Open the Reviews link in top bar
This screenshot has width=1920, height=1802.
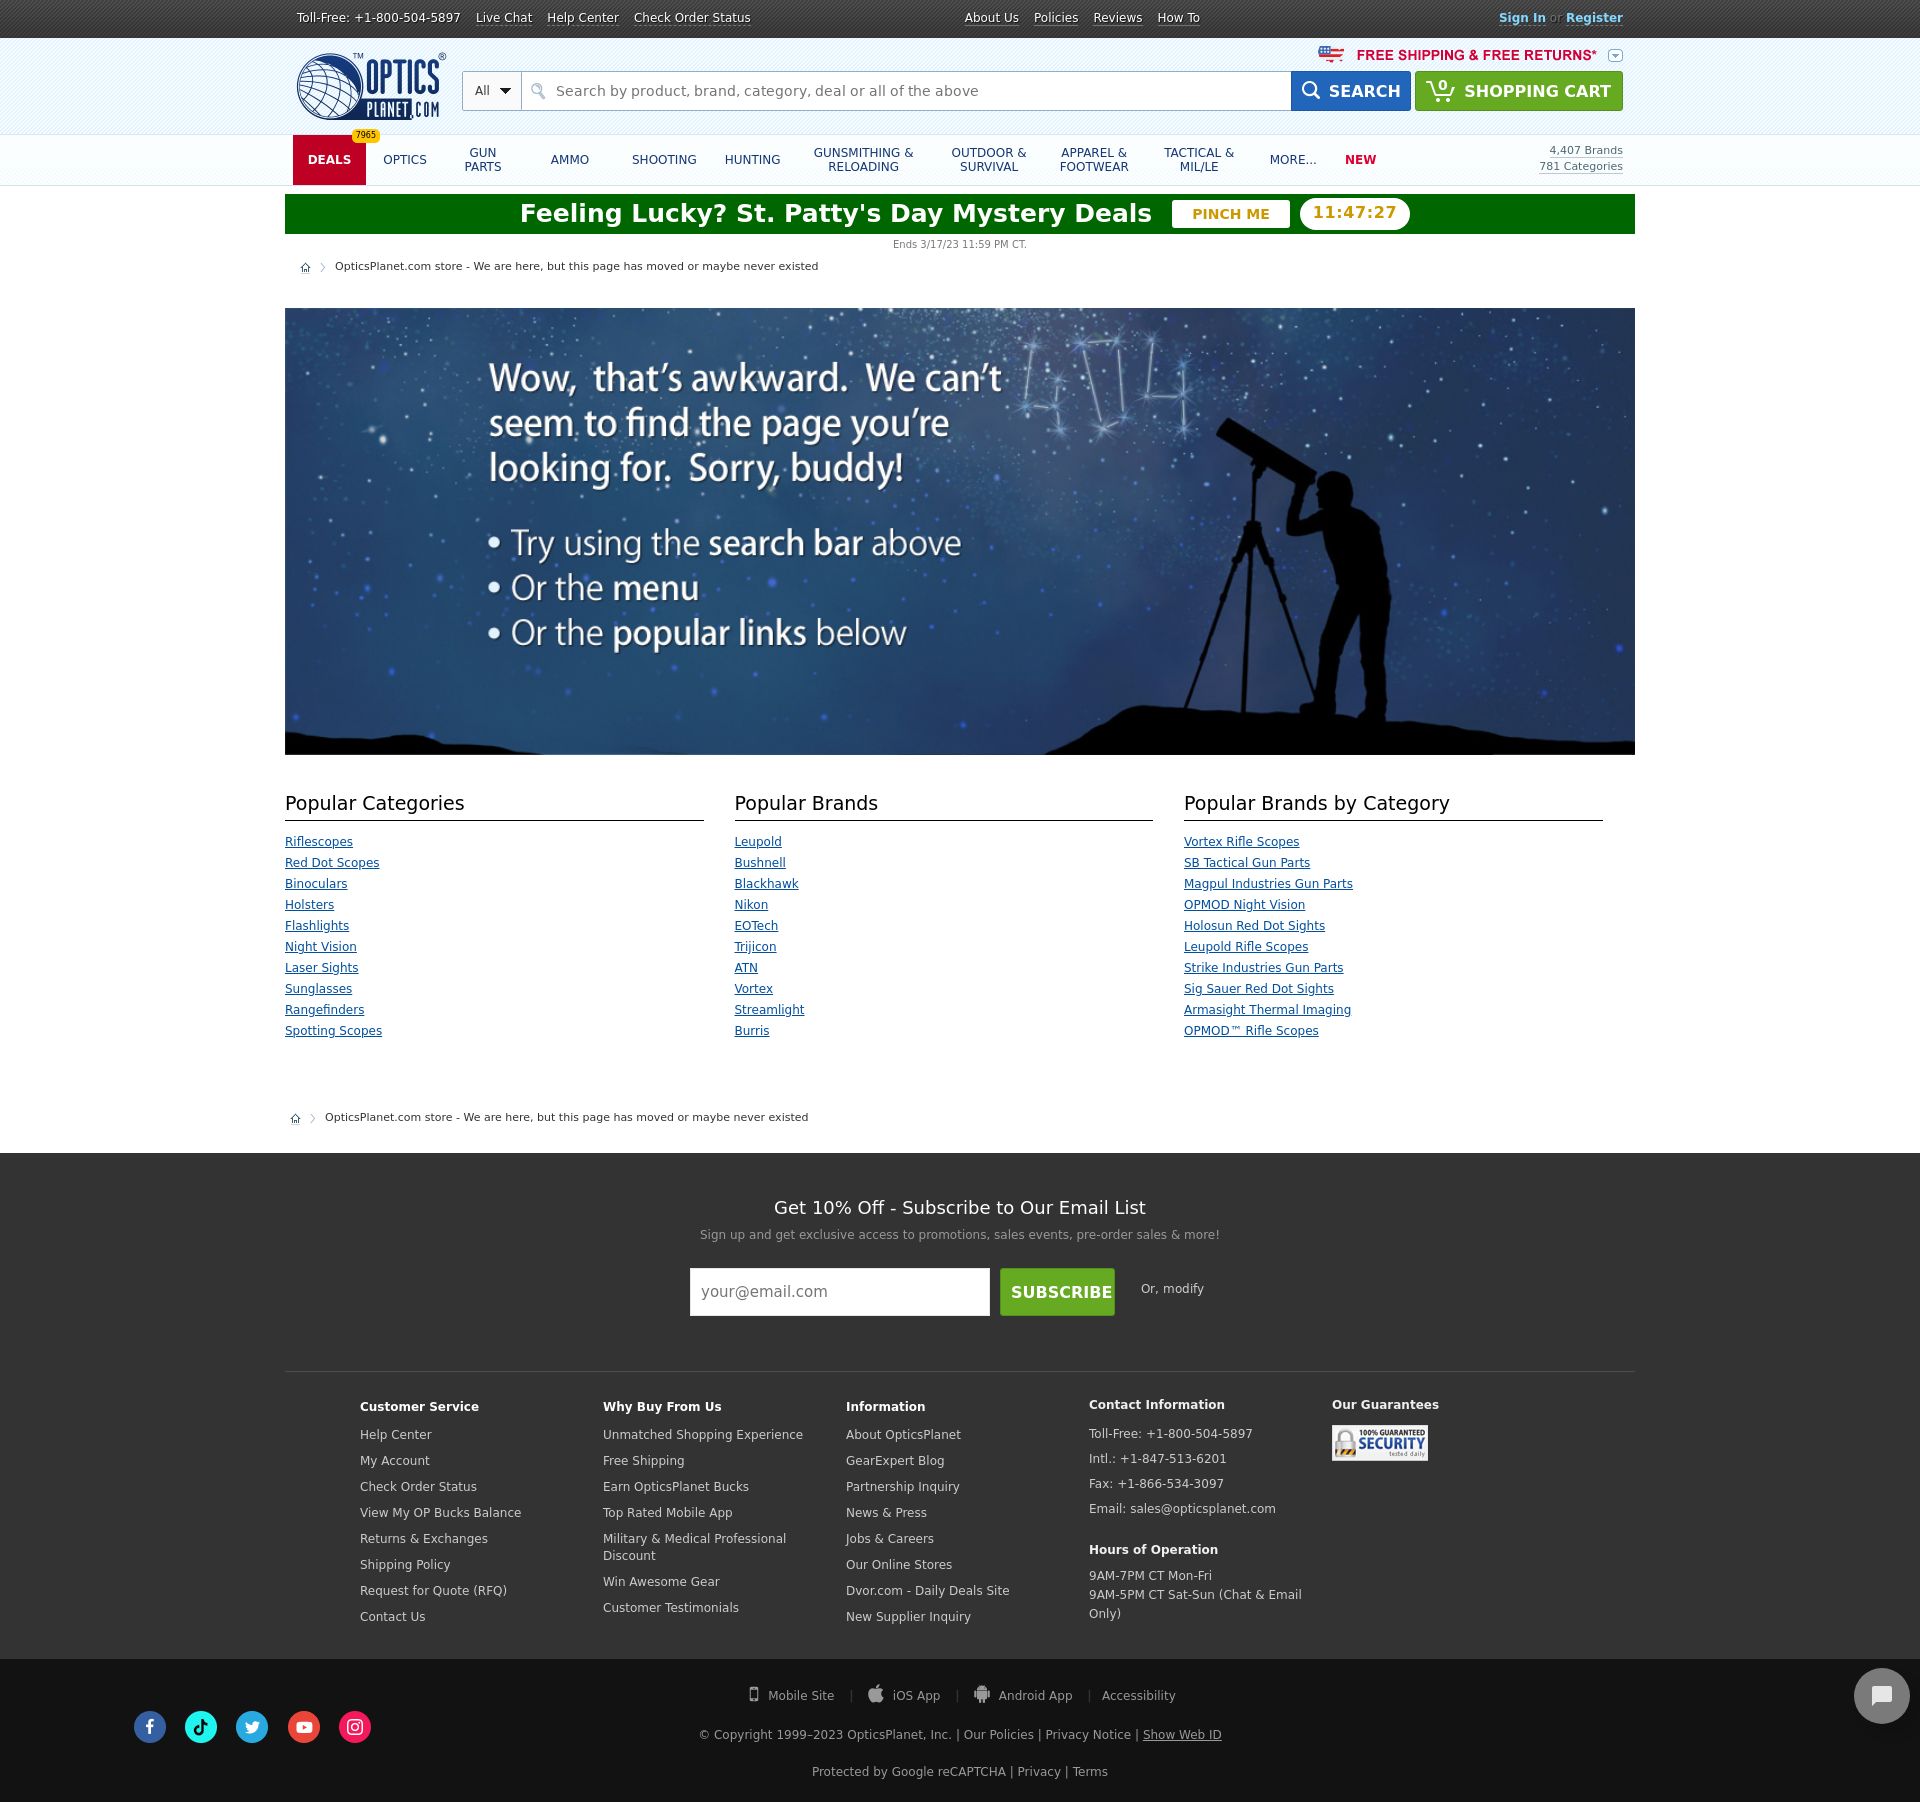[1118, 18]
